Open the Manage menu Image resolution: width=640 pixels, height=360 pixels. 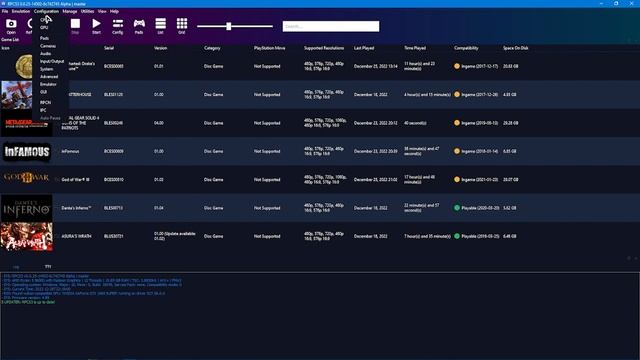69,11
